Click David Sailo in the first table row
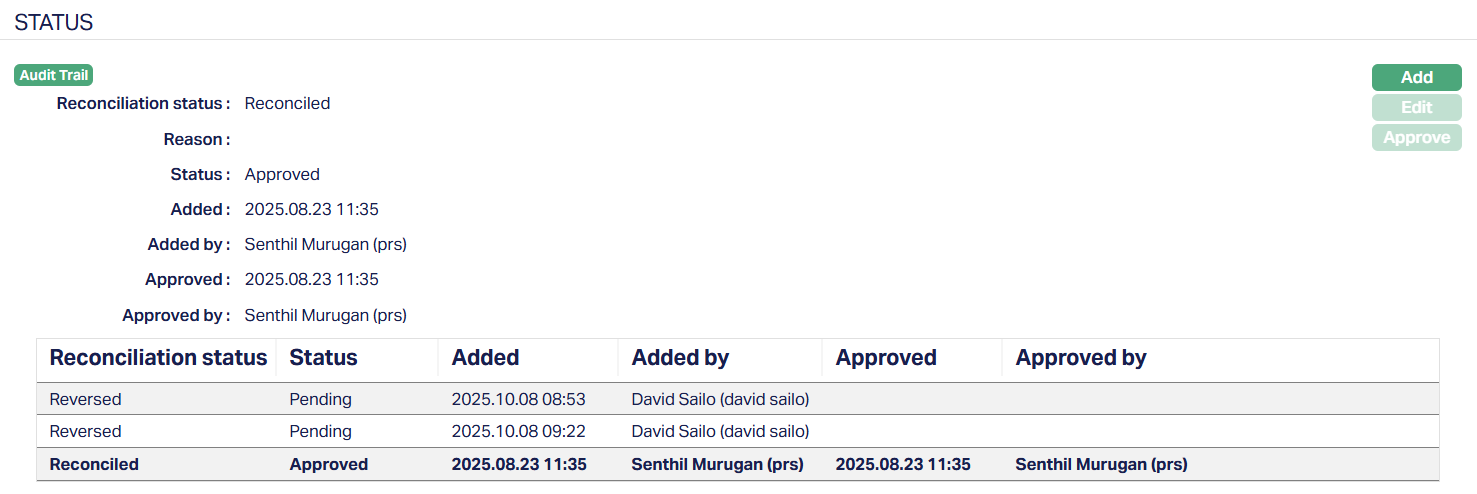This screenshot has width=1477, height=494. point(720,400)
